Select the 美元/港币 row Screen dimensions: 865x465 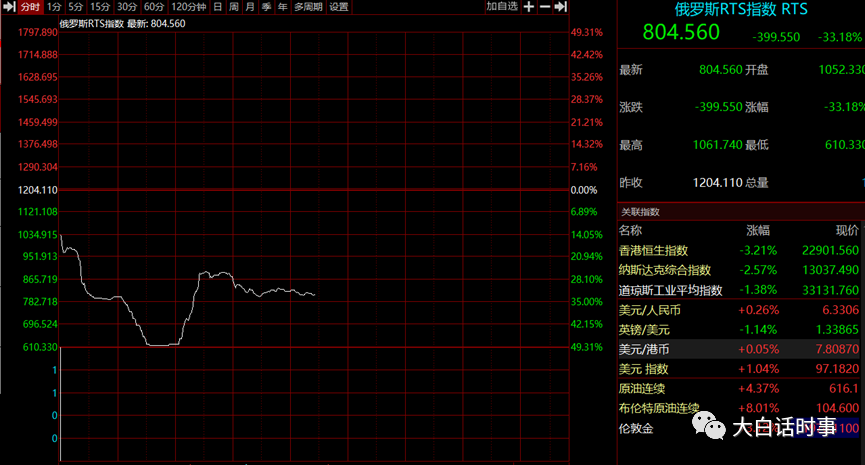[x=739, y=349]
